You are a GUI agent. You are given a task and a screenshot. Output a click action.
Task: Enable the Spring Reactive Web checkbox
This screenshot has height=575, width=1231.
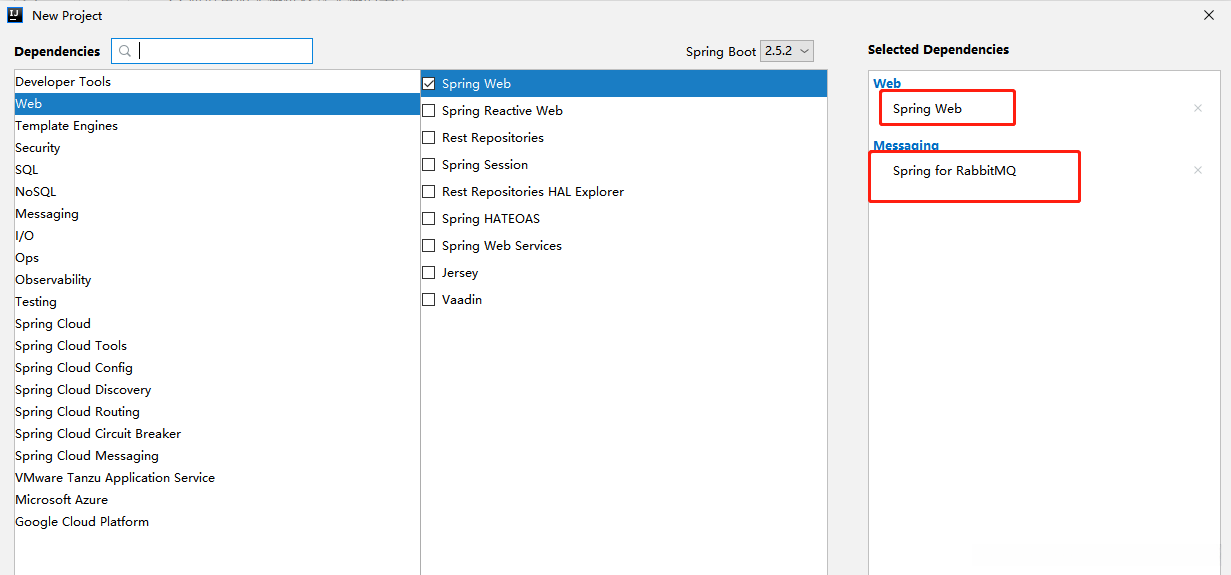429,111
